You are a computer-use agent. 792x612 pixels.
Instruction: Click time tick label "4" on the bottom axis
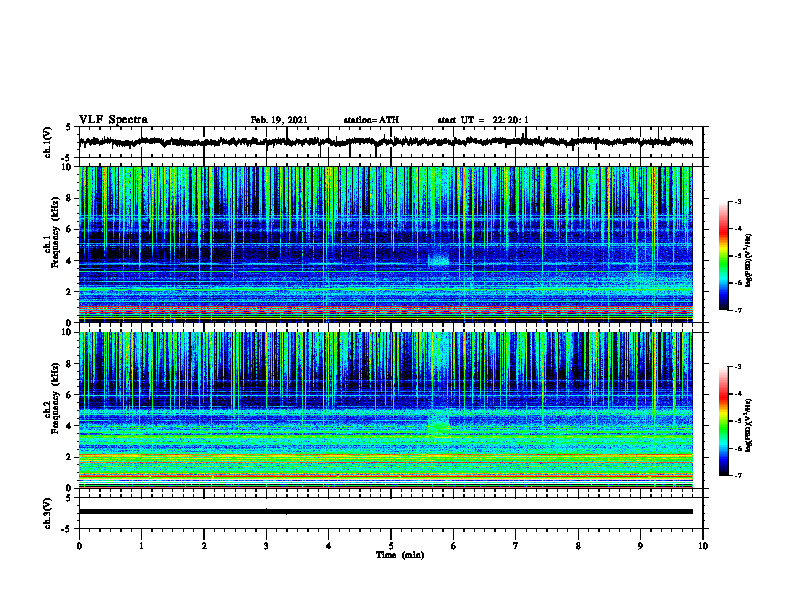point(329,546)
